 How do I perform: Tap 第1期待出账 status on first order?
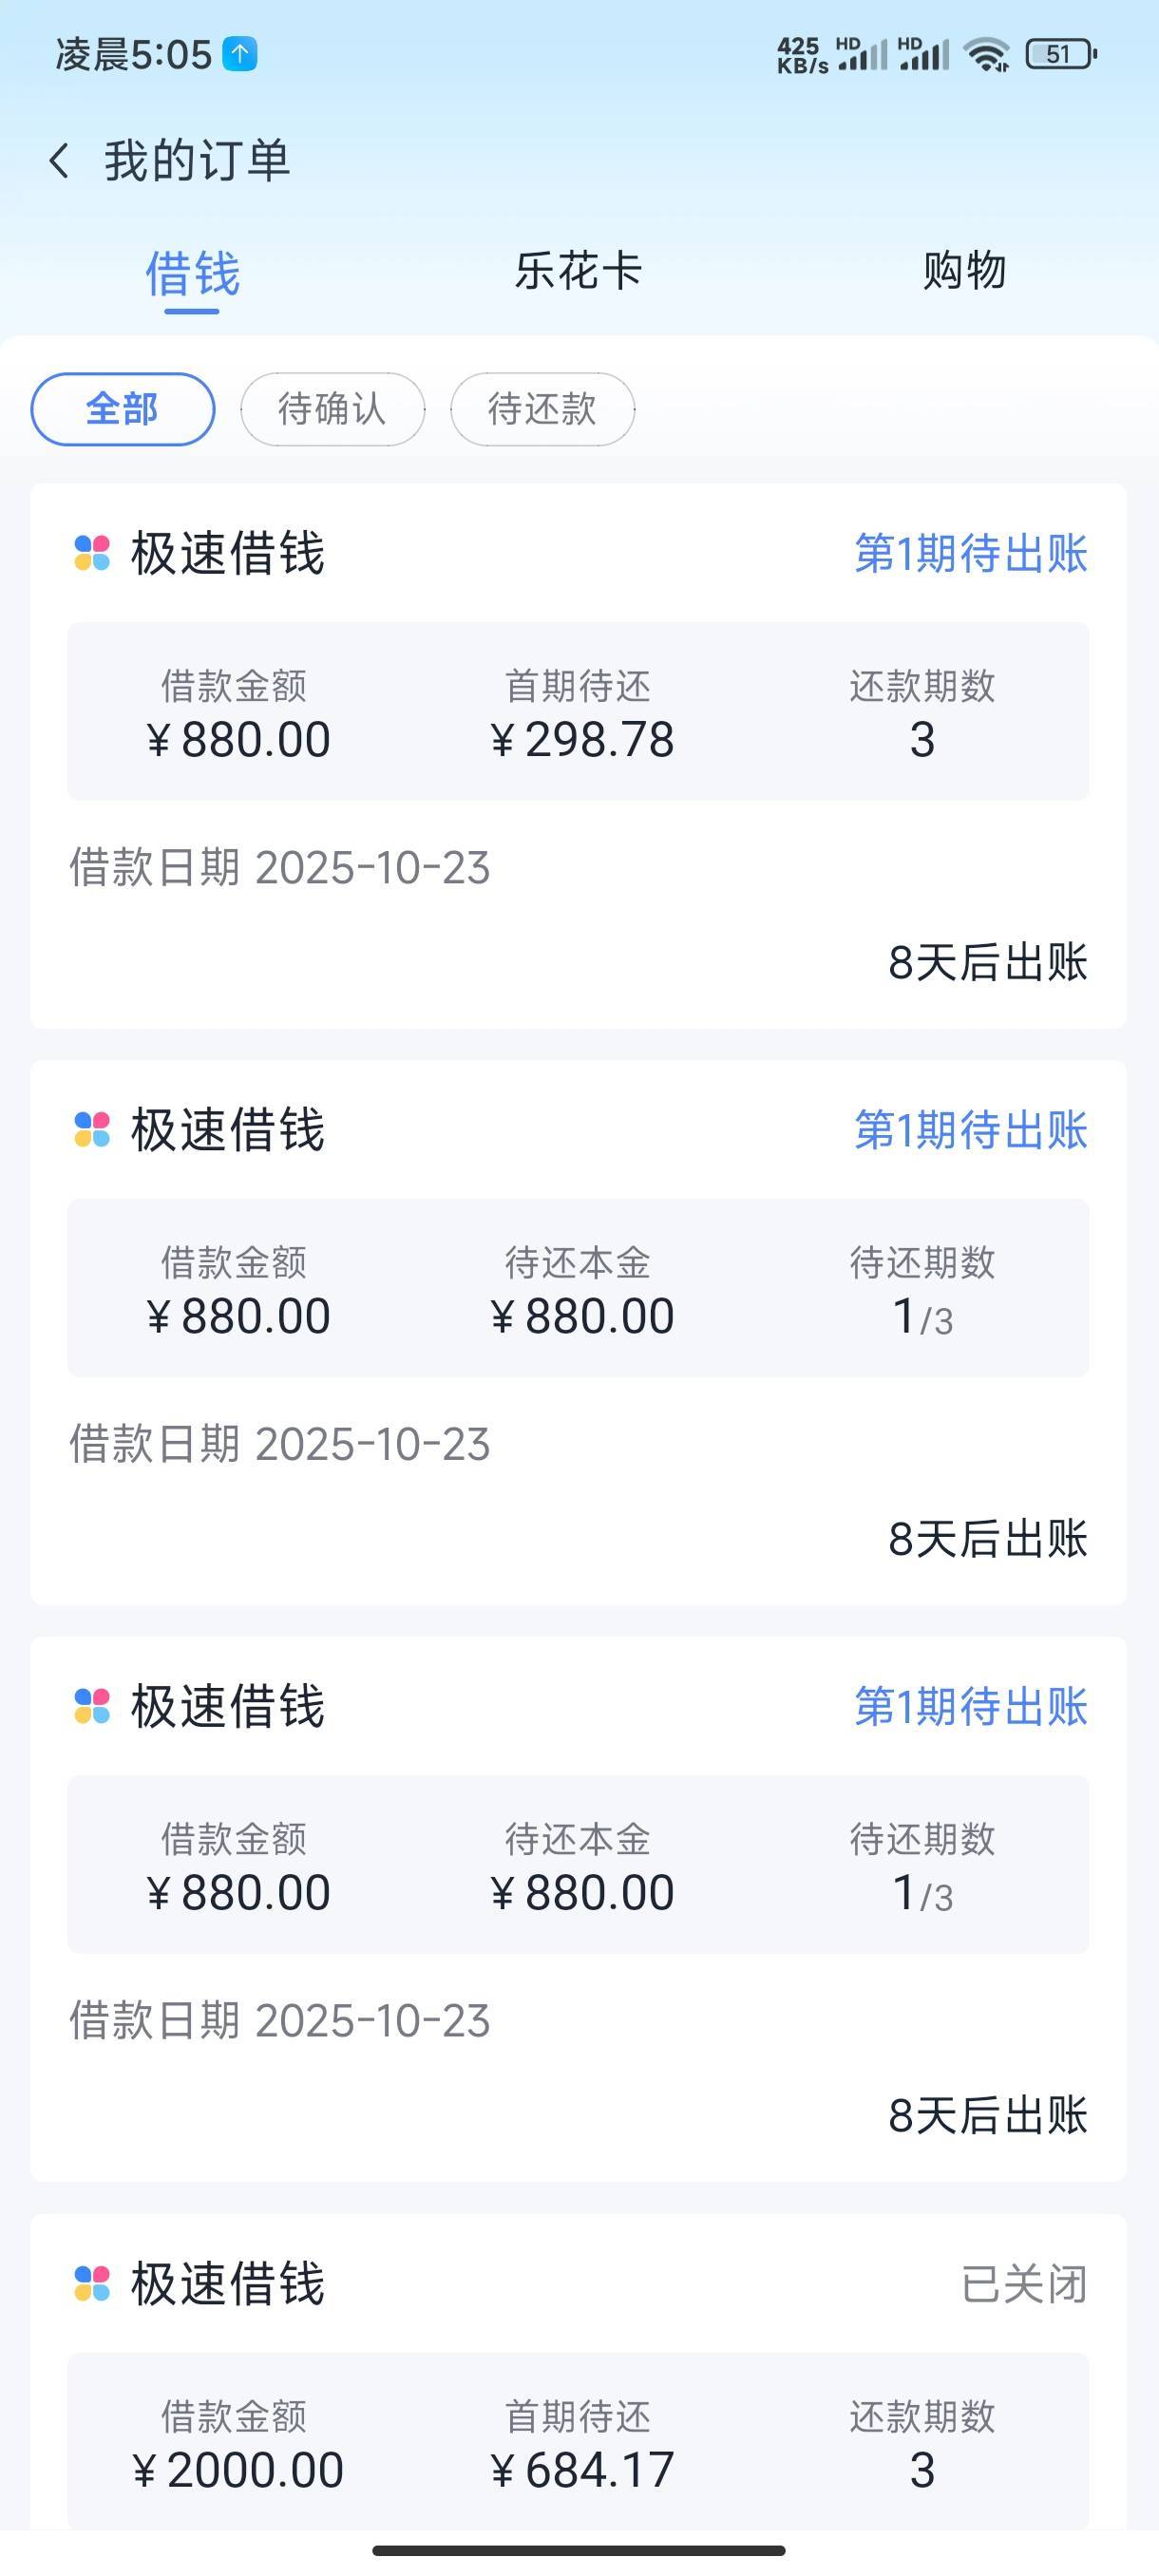(x=970, y=554)
